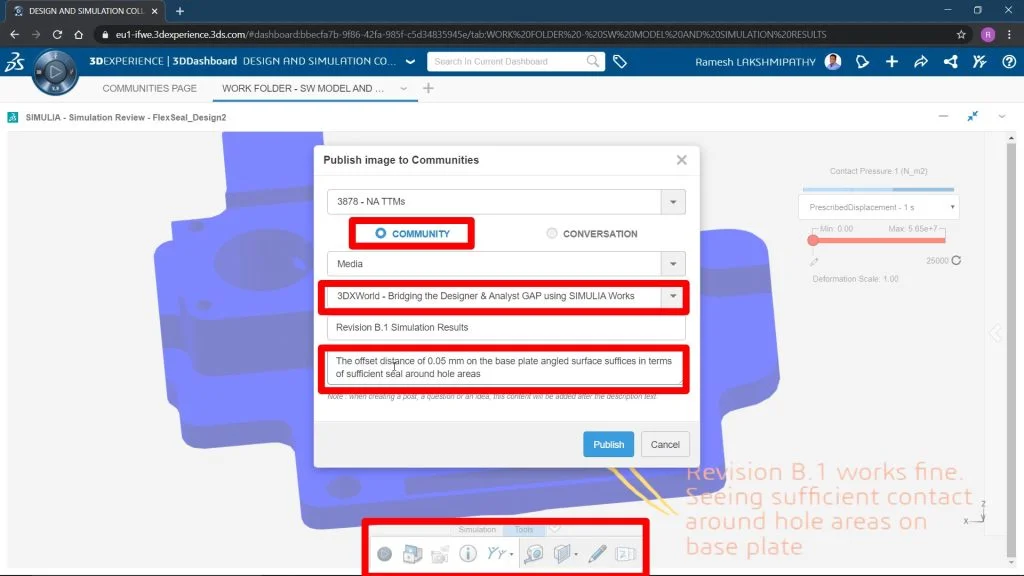Screen dimensions: 1024x576
Task: Open the notifications bell icon
Action: point(862,62)
